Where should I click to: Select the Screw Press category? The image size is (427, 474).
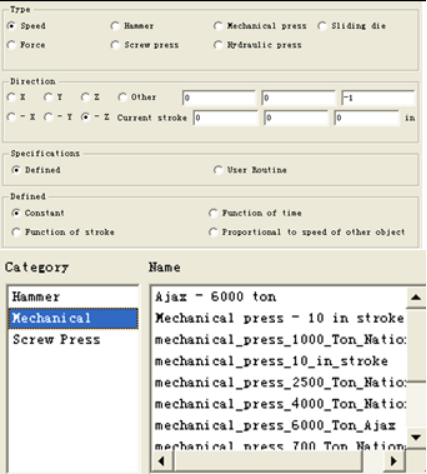(73, 340)
